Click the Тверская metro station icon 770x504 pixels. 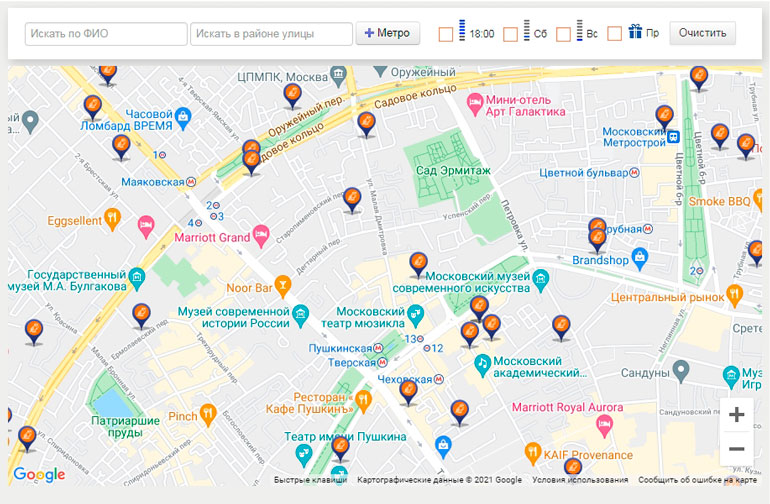pos(382,363)
